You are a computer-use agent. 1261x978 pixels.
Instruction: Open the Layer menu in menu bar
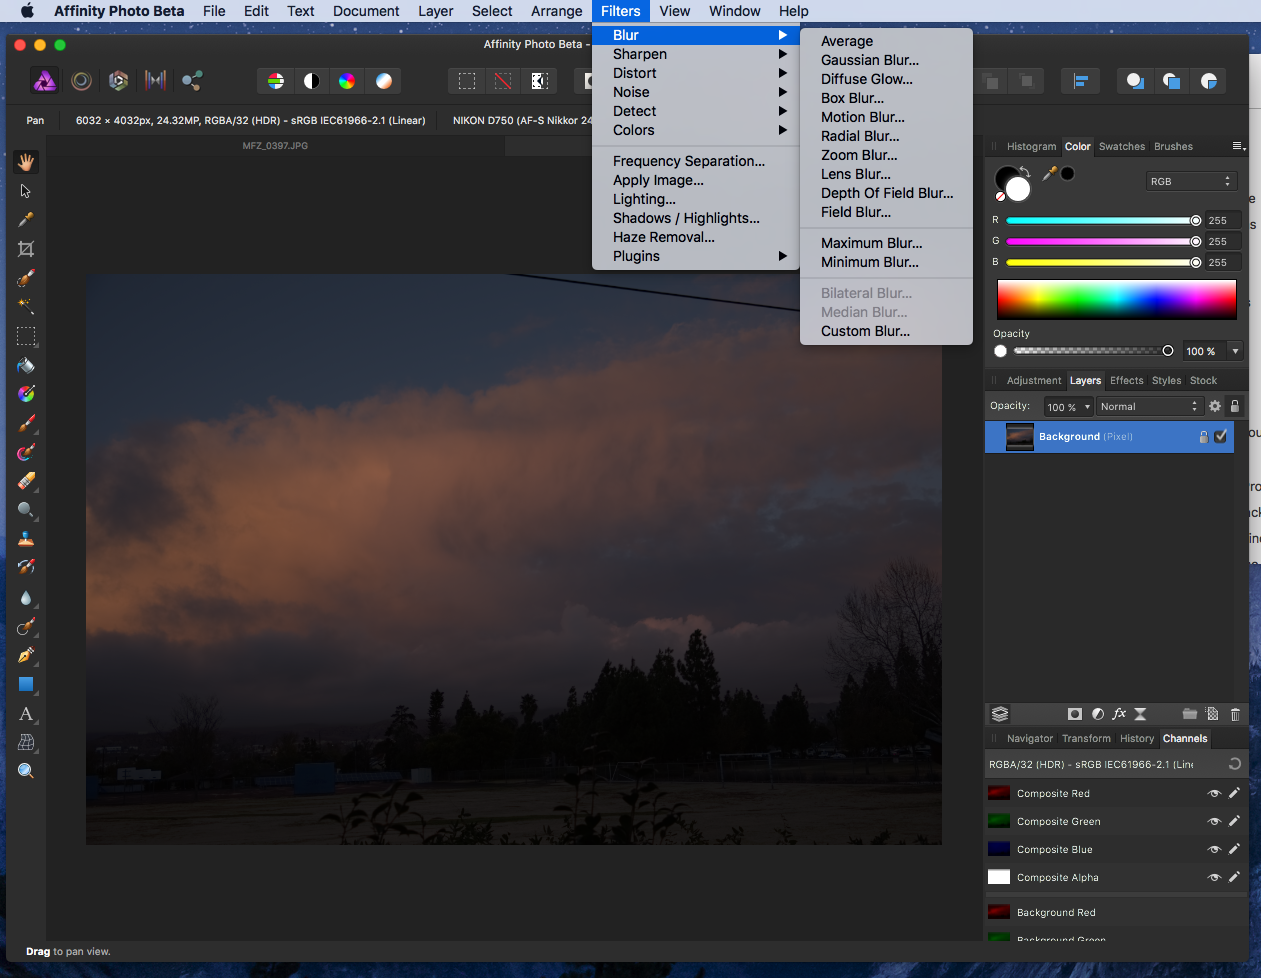[x=435, y=11]
